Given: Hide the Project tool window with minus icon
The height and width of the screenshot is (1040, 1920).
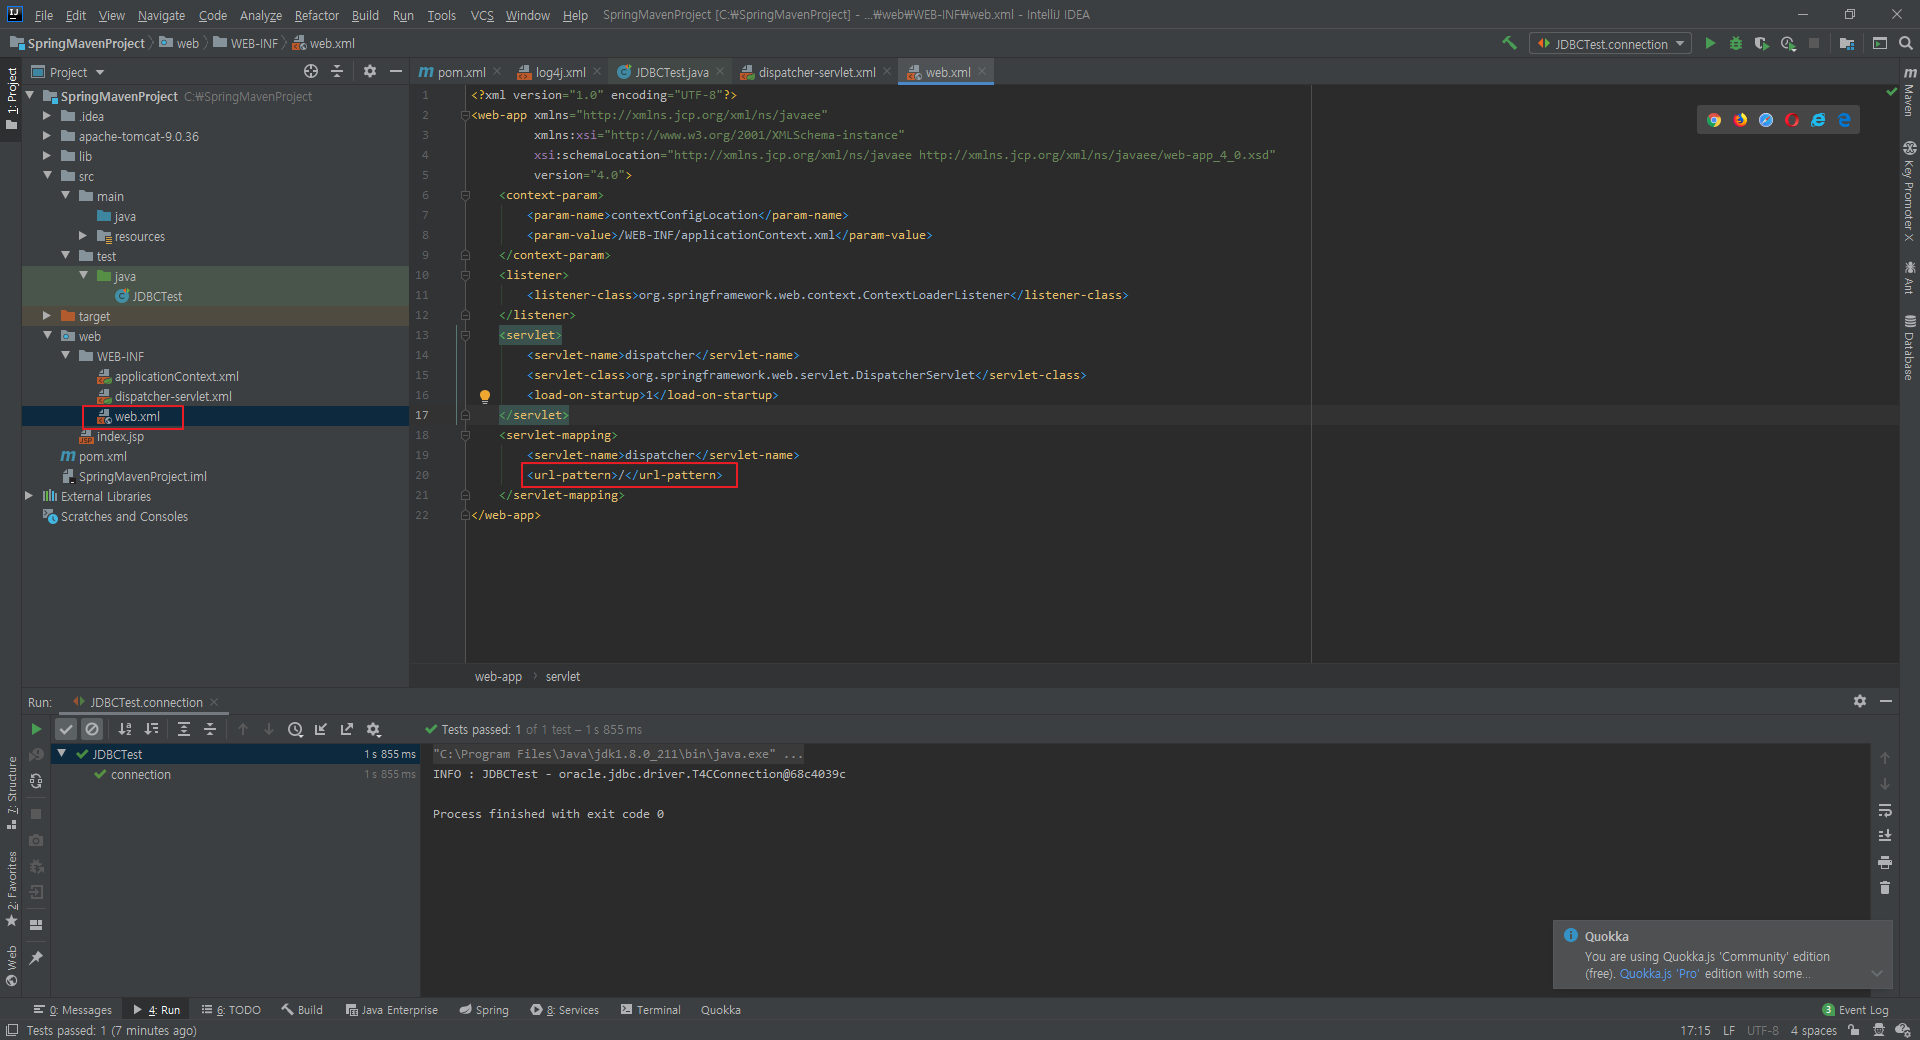Looking at the screenshot, I should click(x=396, y=71).
